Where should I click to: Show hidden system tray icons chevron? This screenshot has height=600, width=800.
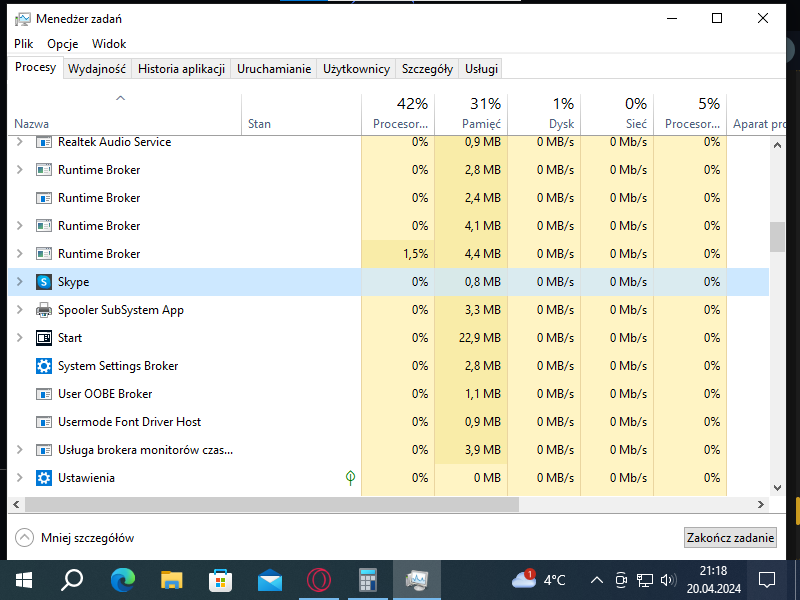pos(596,580)
